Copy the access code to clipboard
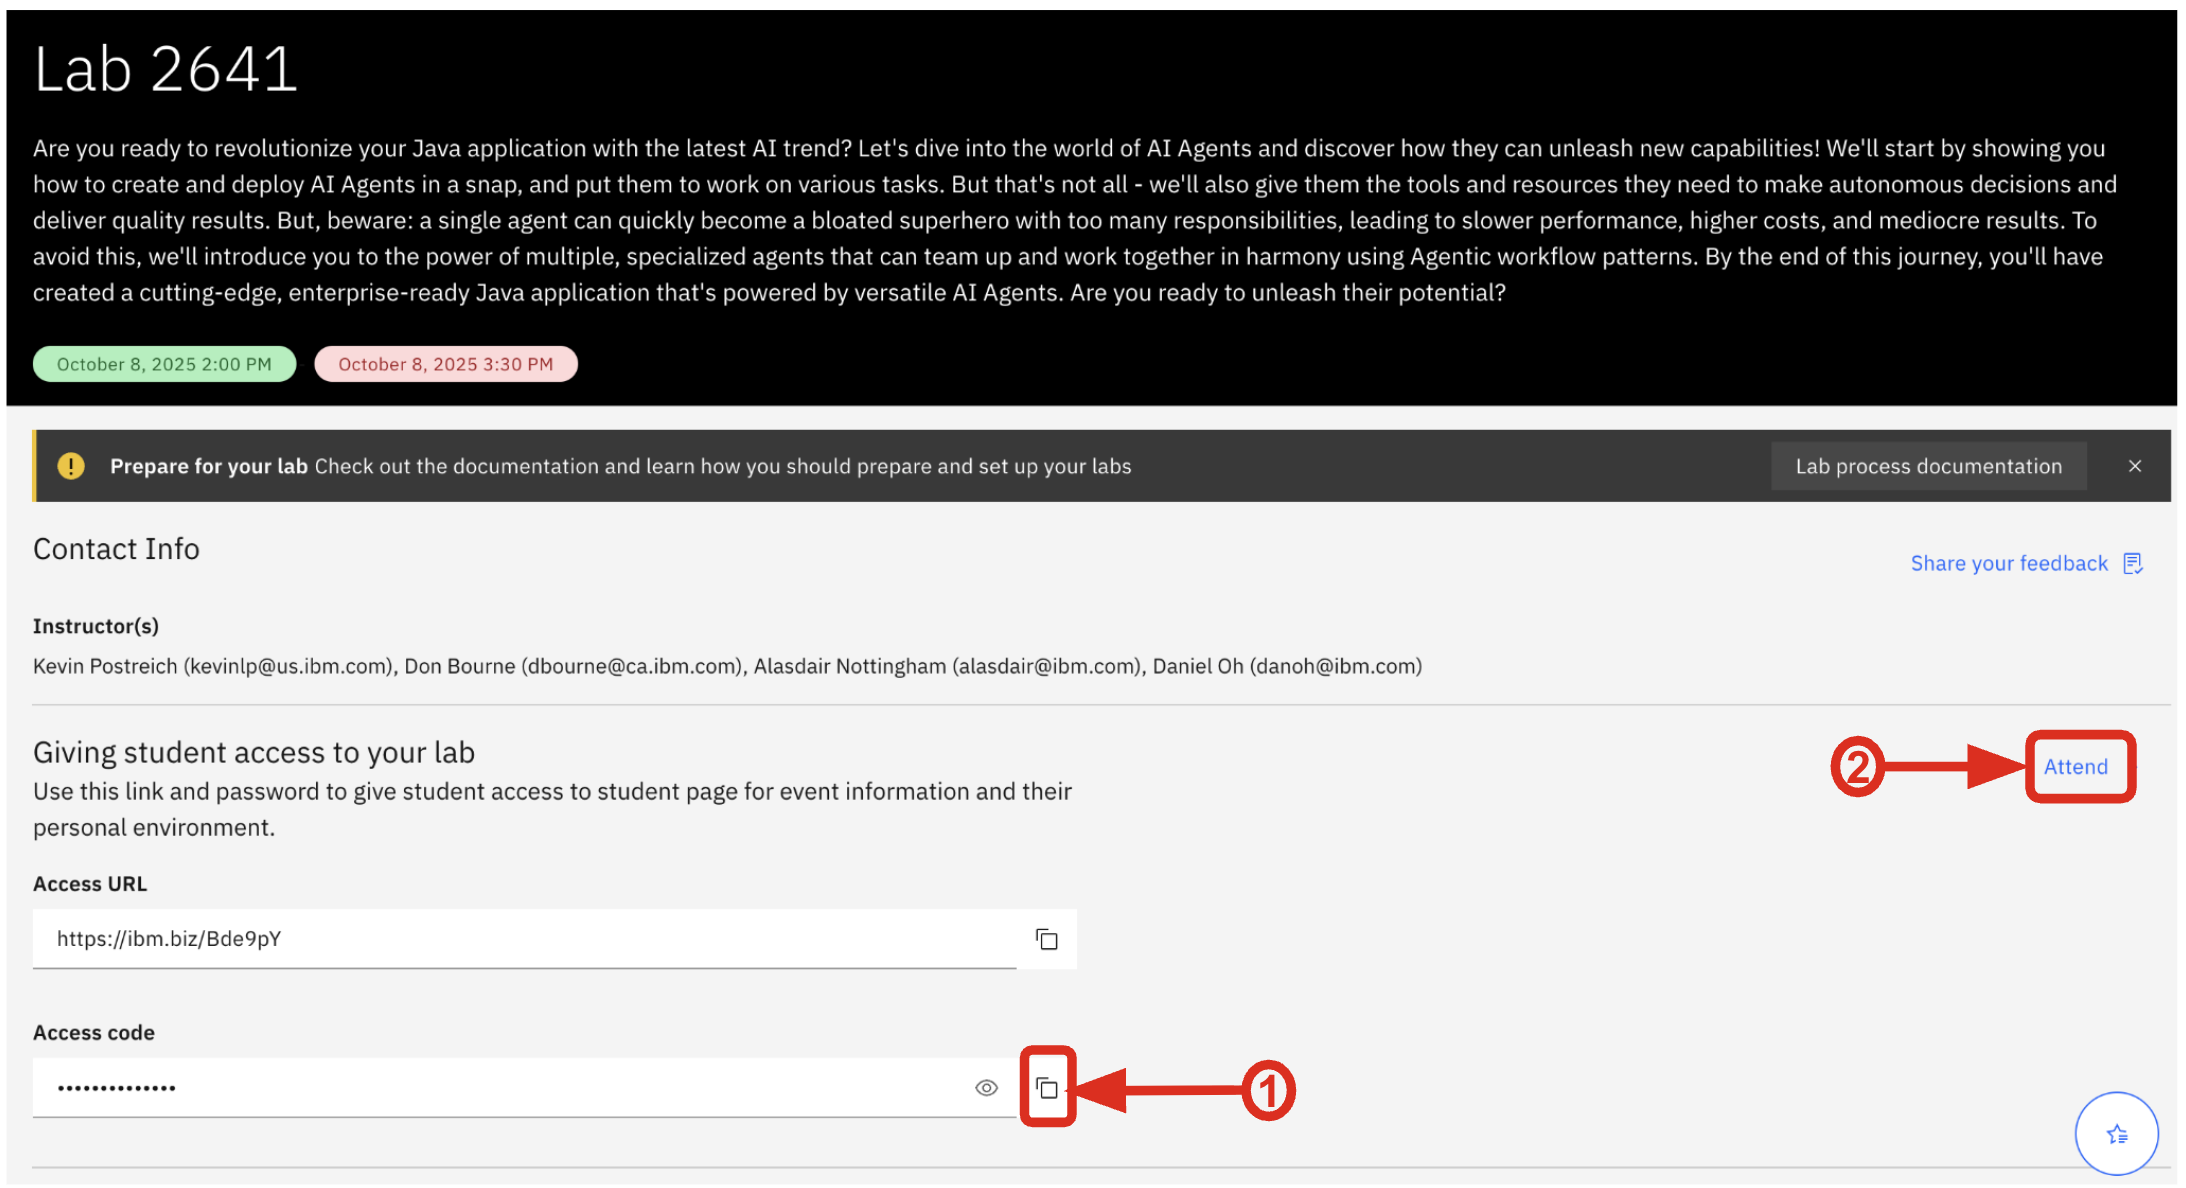The height and width of the screenshot is (1188, 2186). (1047, 1088)
